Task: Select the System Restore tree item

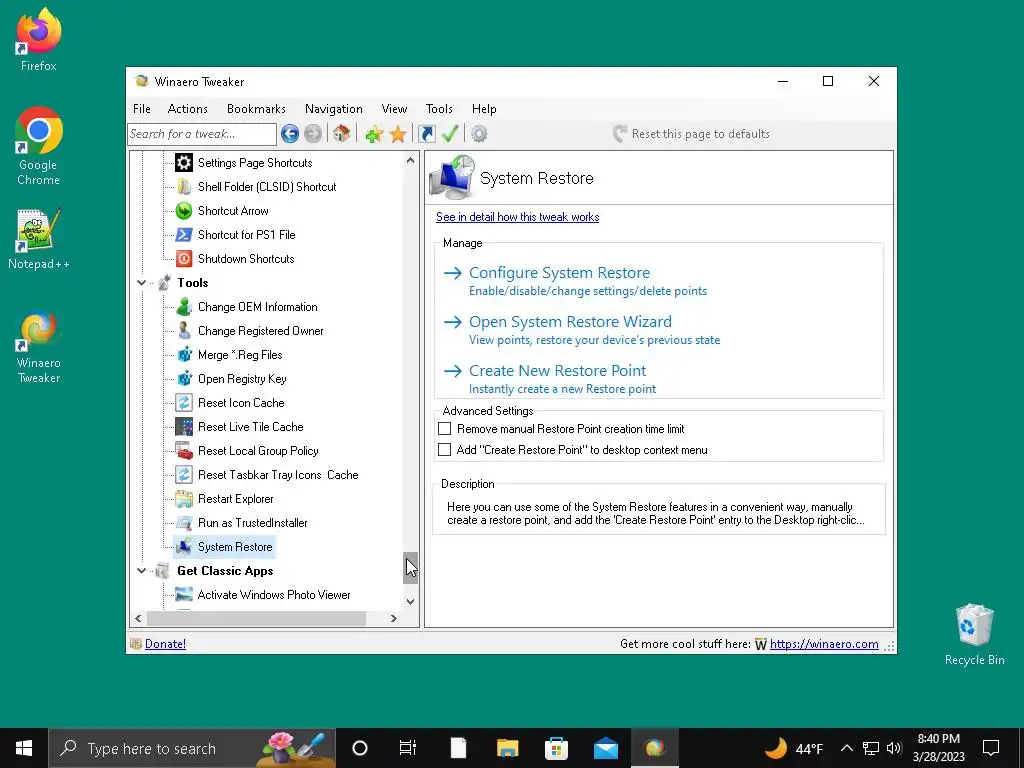Action: point(234,547)
